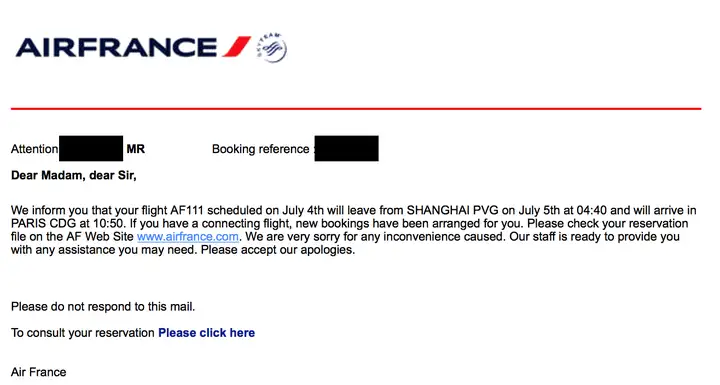Click the red Air France slash mark
720x385 pixels.
pos(236,47)
